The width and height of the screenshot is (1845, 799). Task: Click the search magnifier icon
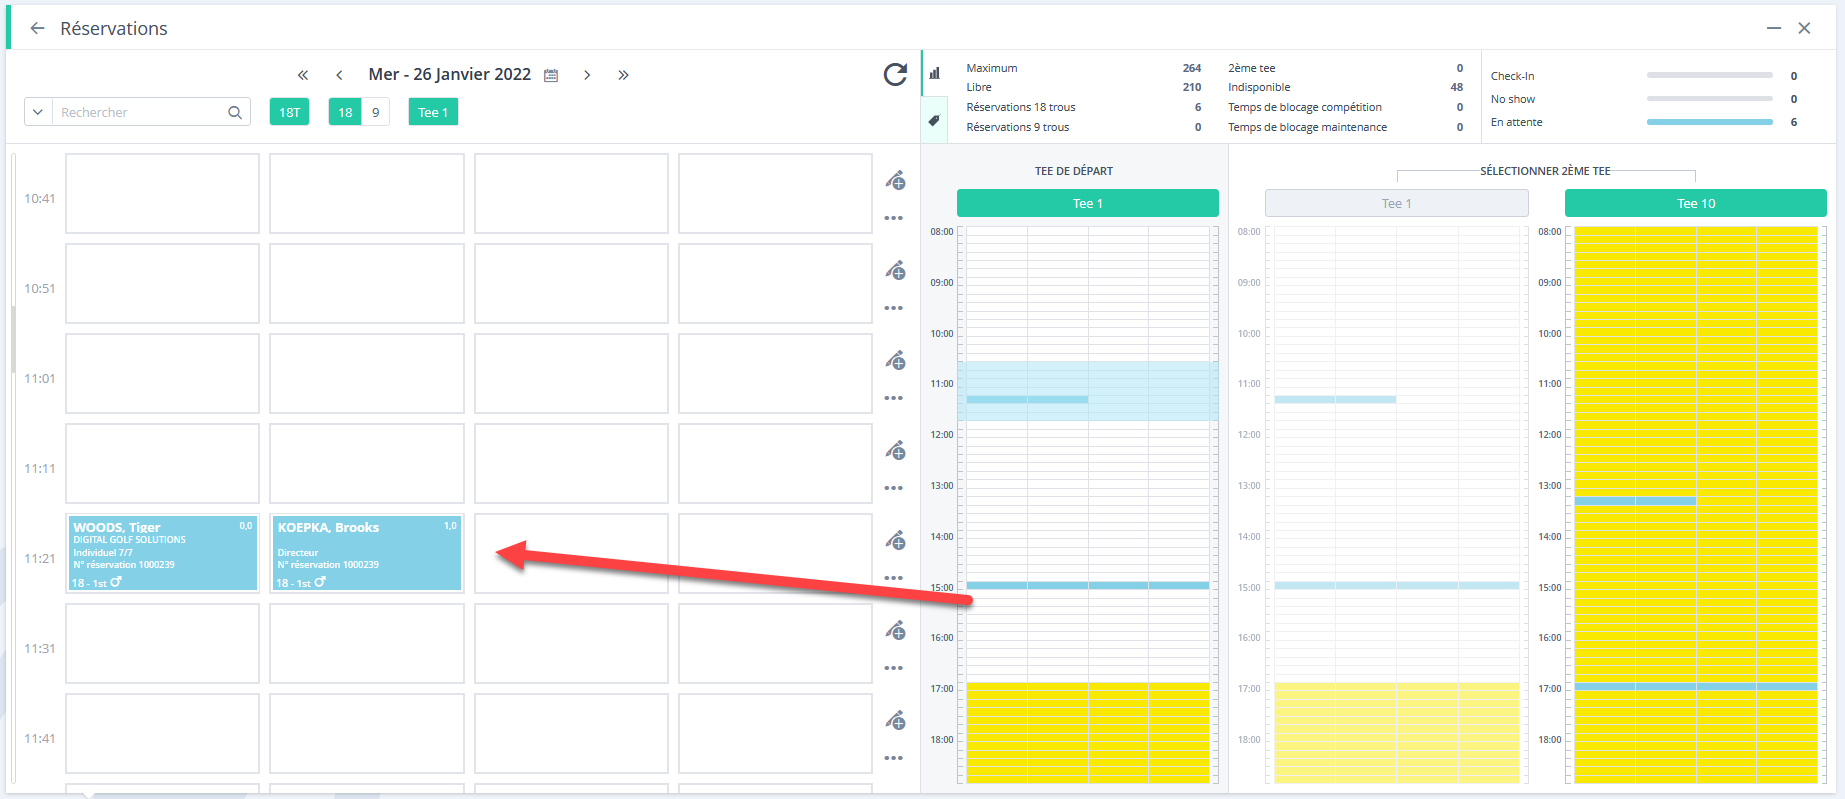coord(235,112)
